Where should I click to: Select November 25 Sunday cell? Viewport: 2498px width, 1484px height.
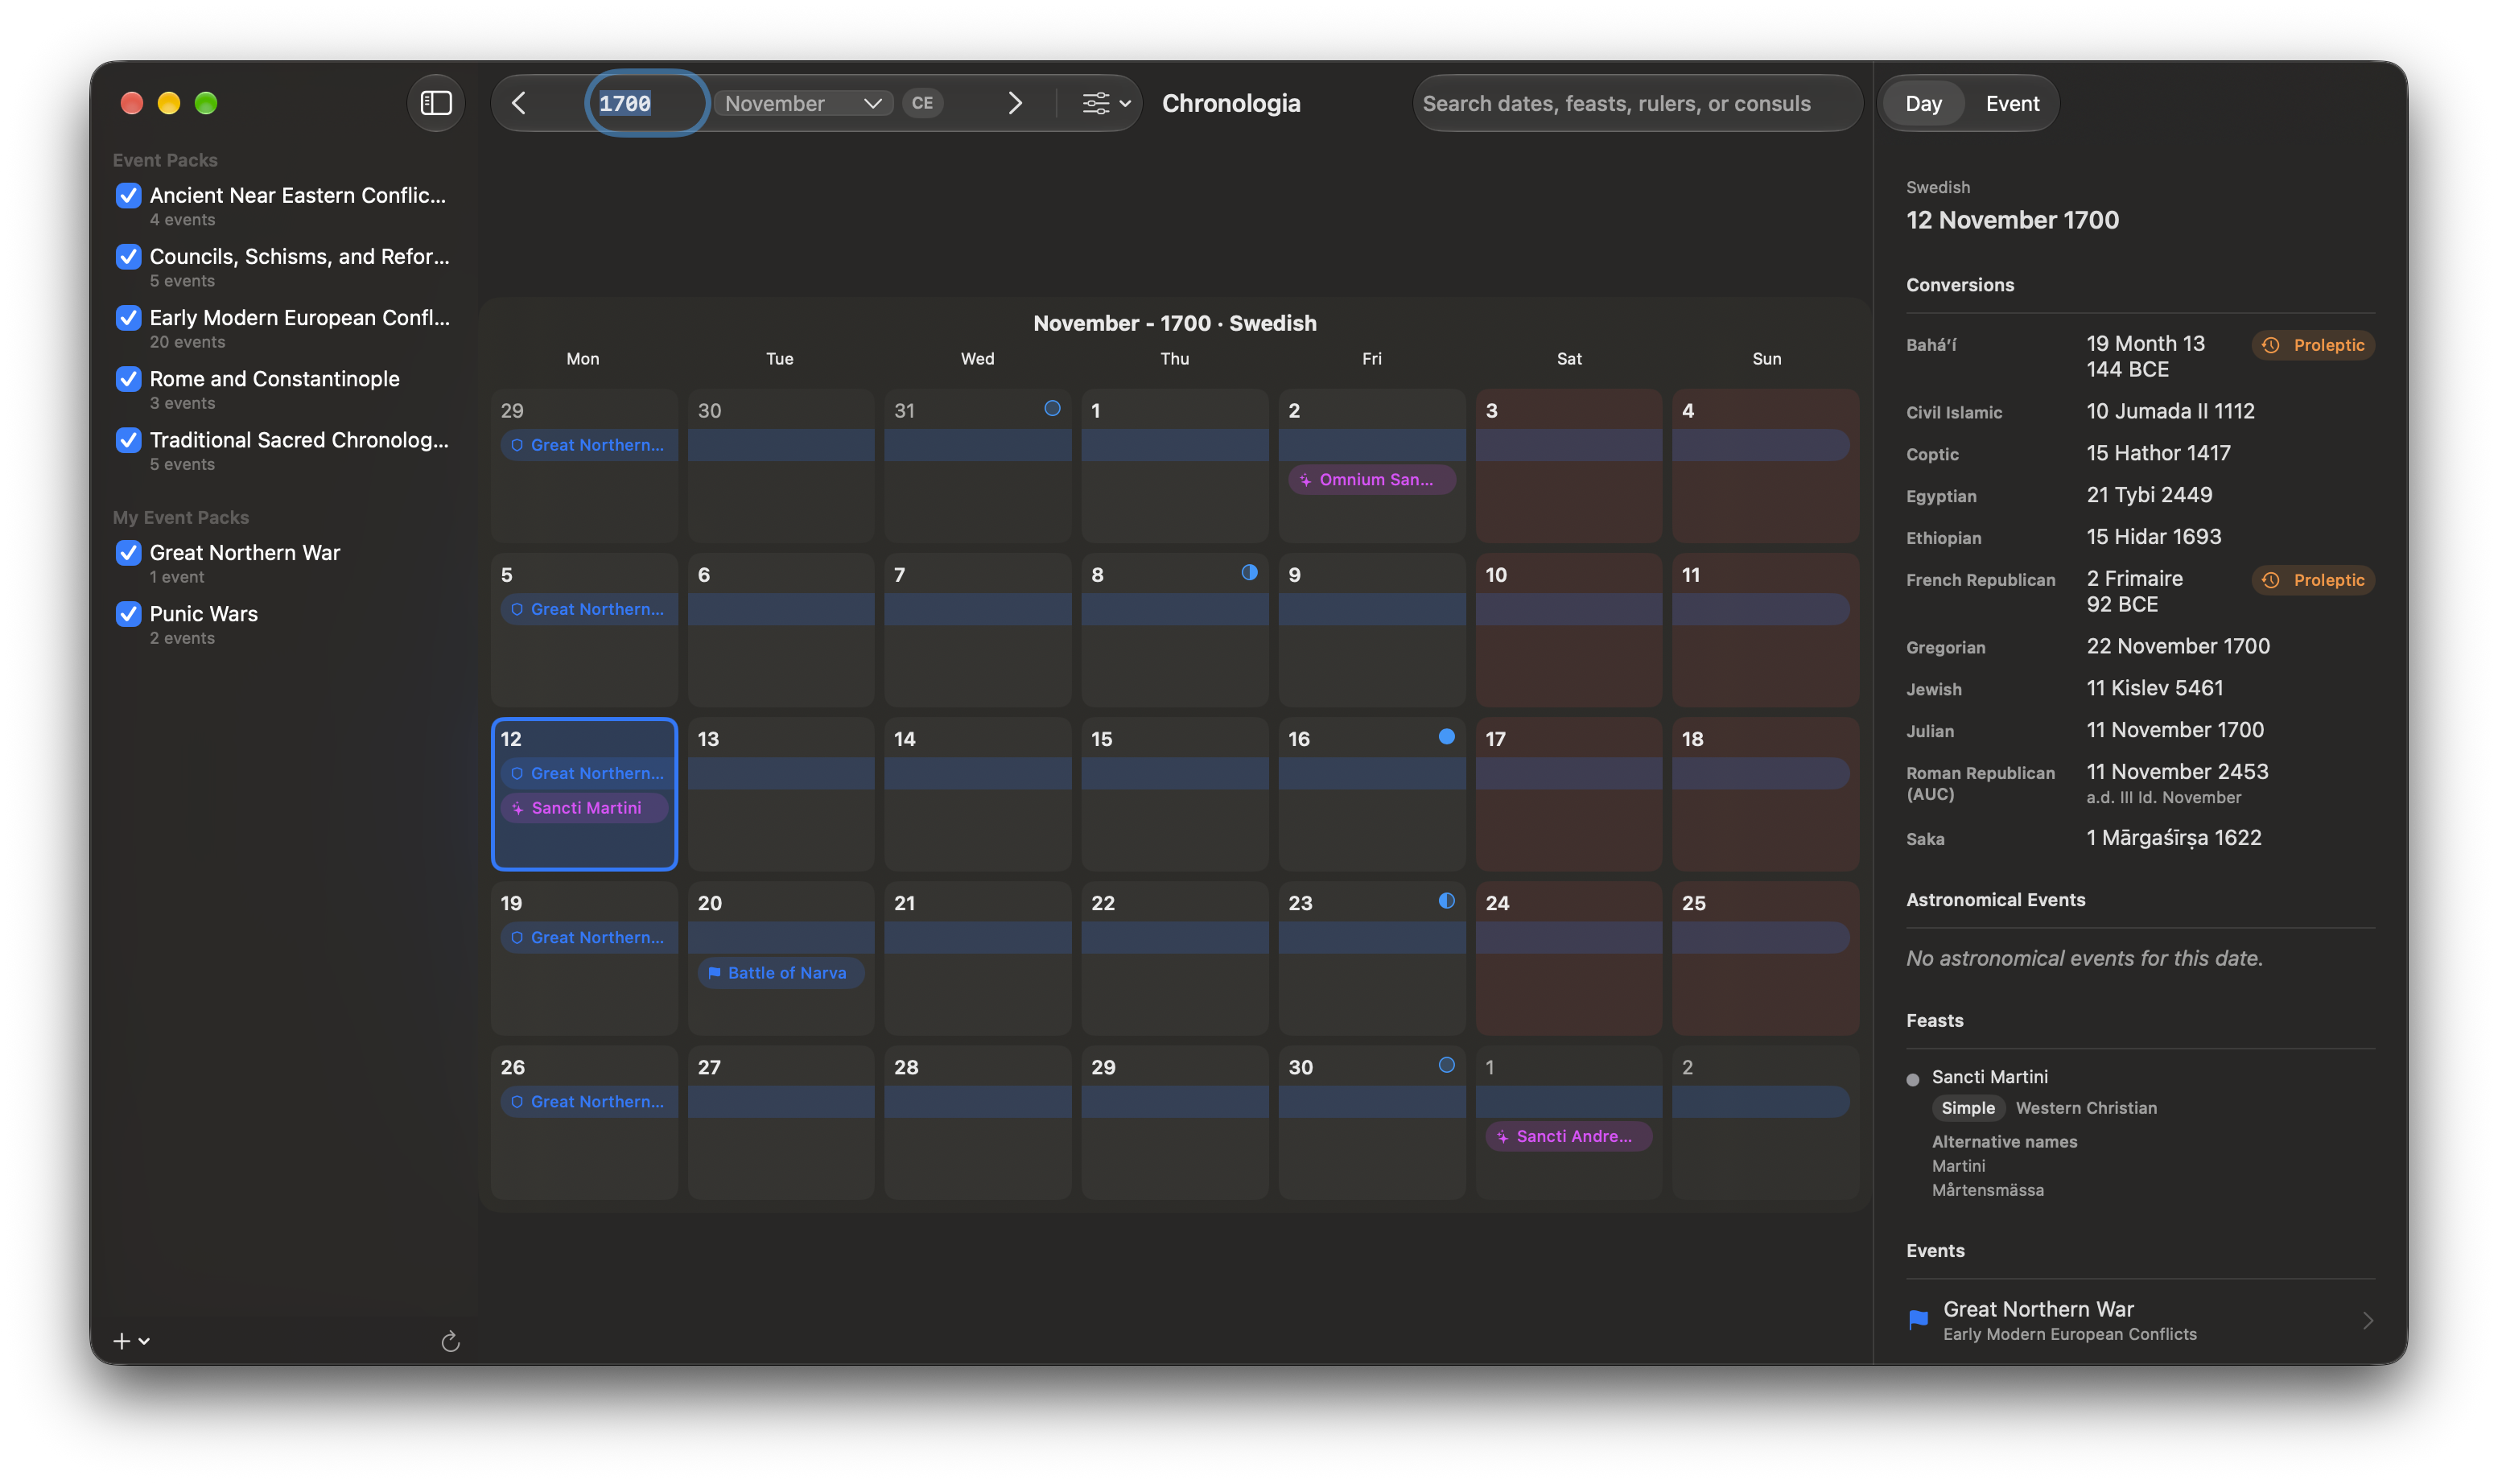[x=1765, y=958]
